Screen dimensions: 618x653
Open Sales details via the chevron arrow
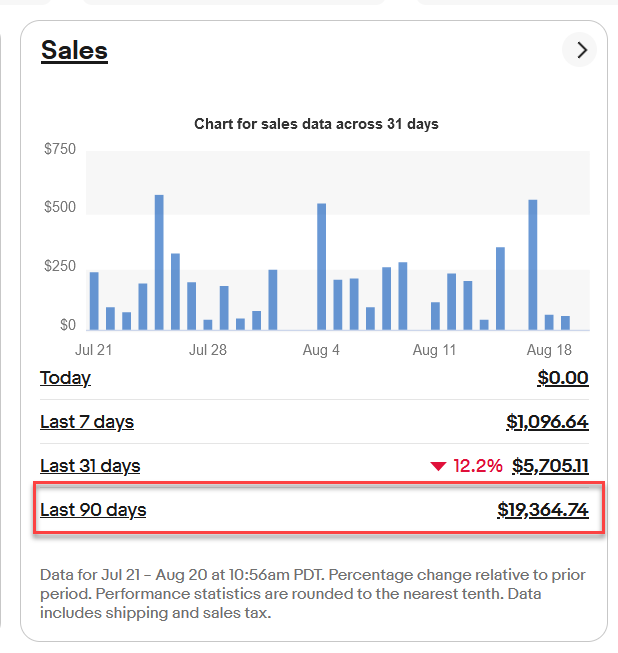point(580,49)
